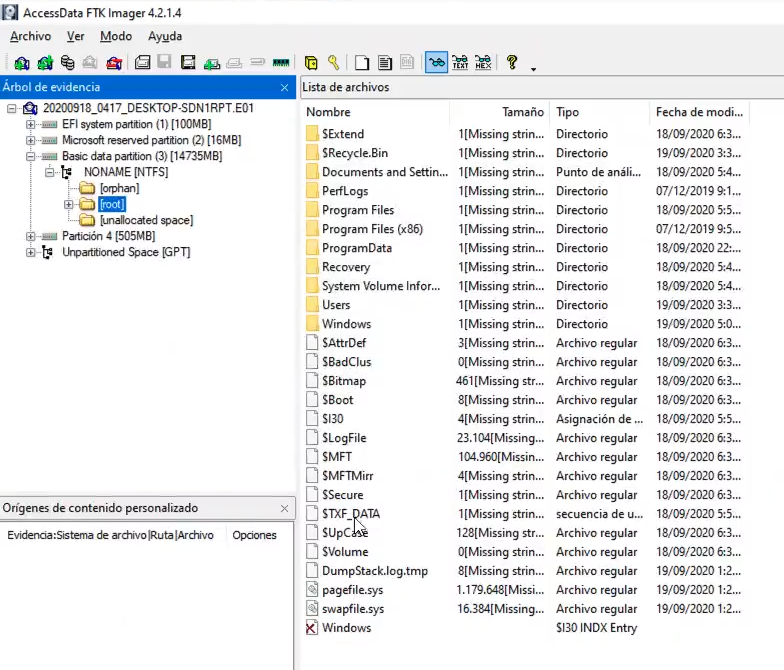
Task: Expand Unpartitioned Space [GPT] node
Action: [30, 252]
